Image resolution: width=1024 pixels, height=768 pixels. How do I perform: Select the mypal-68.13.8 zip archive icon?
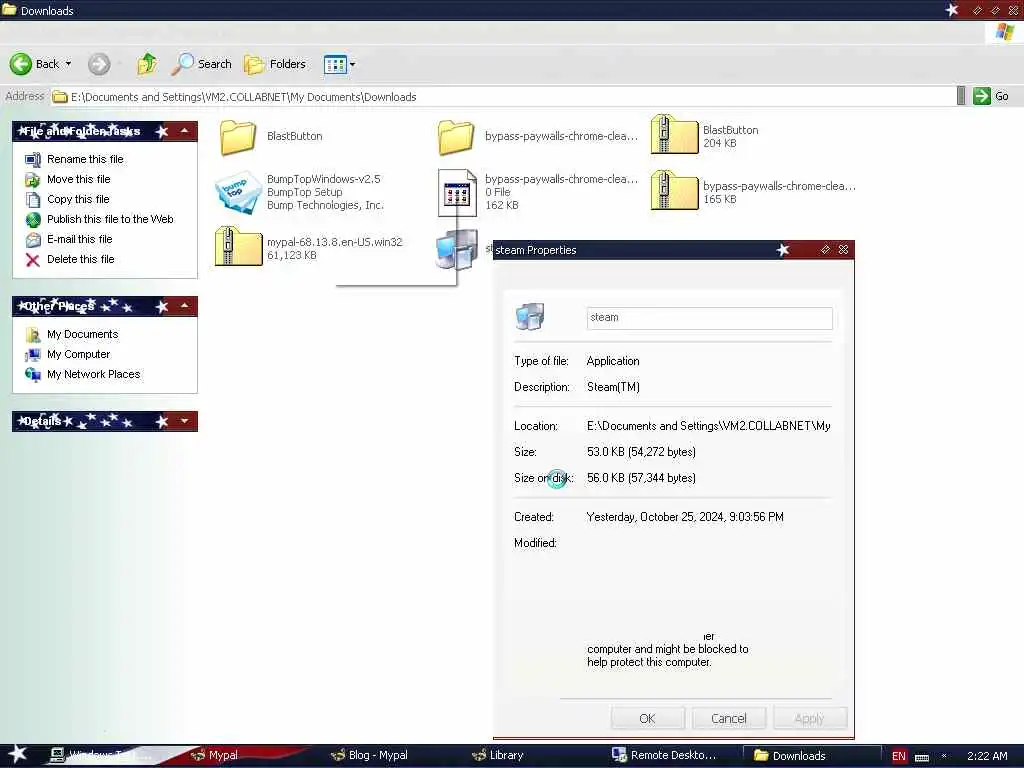[x=238, y=246]
